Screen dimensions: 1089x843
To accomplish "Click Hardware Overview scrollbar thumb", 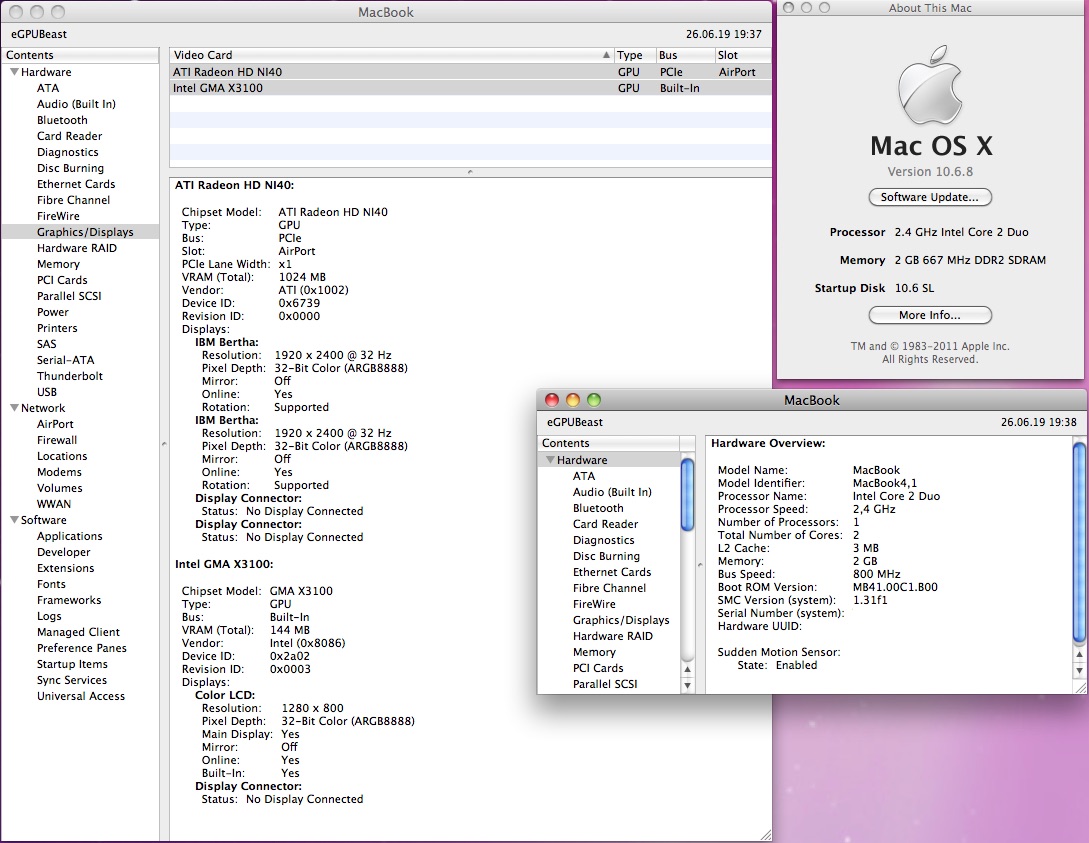I will 1079,542.
